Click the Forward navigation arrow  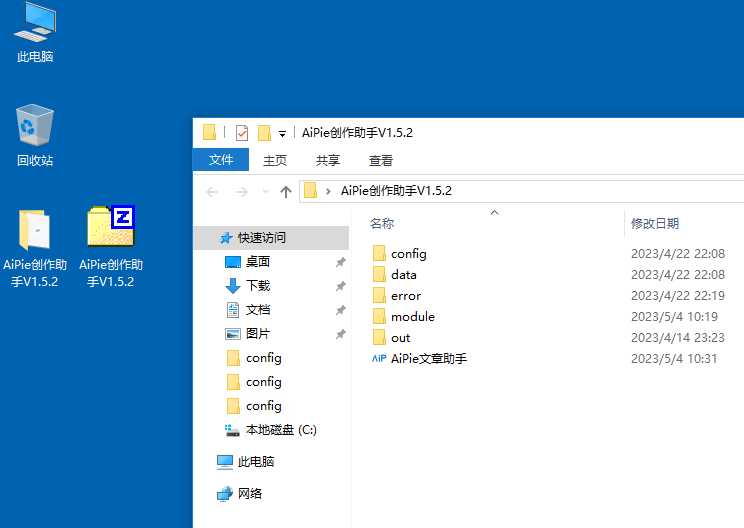point(242,192)
